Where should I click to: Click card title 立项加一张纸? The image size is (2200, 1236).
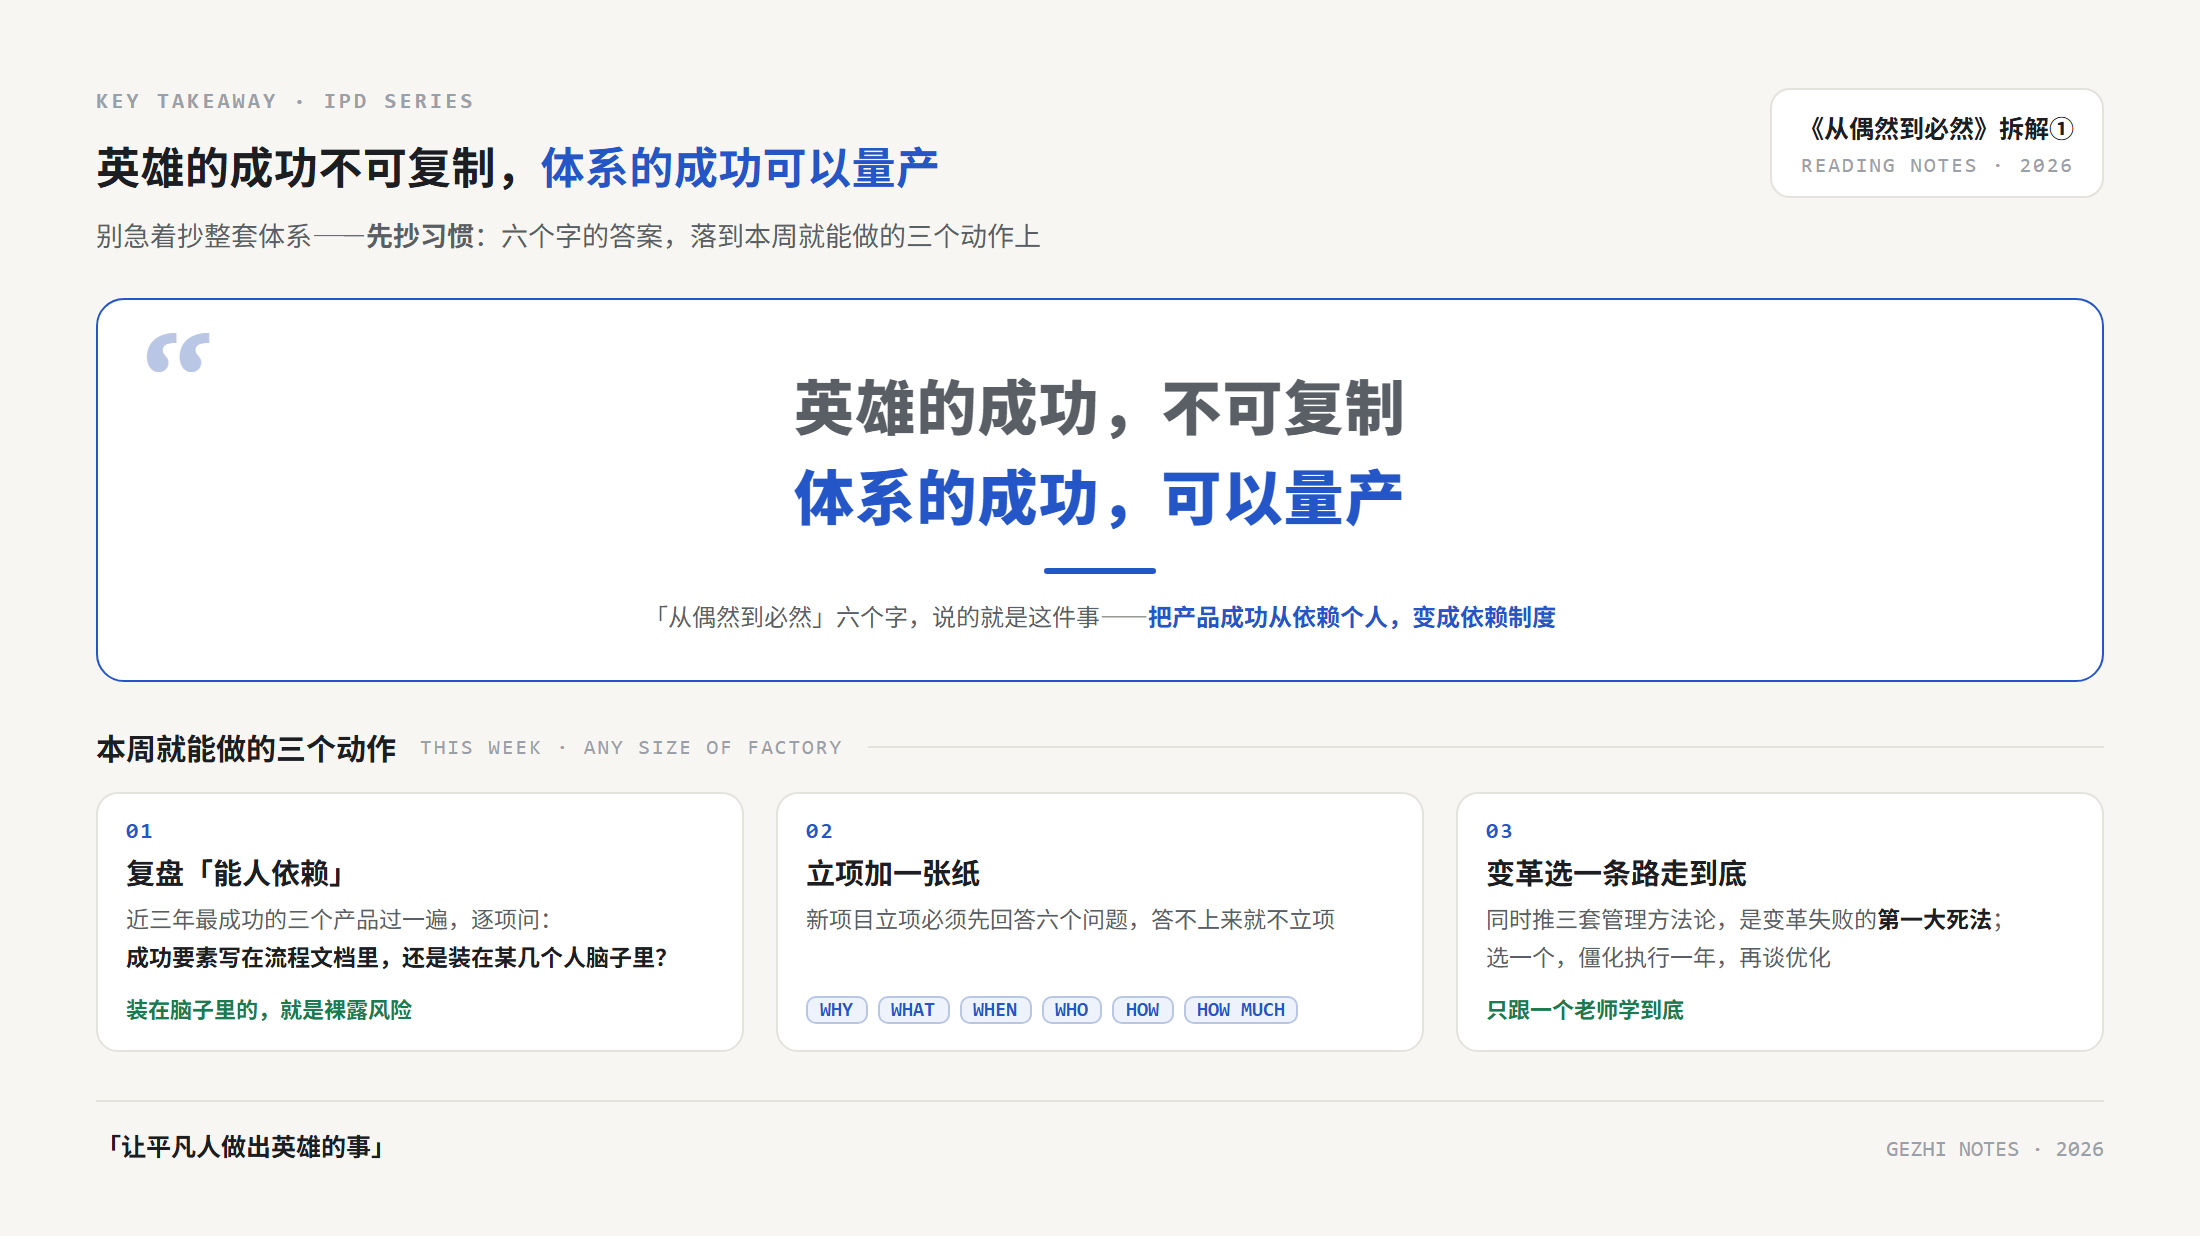coord(893,873)
